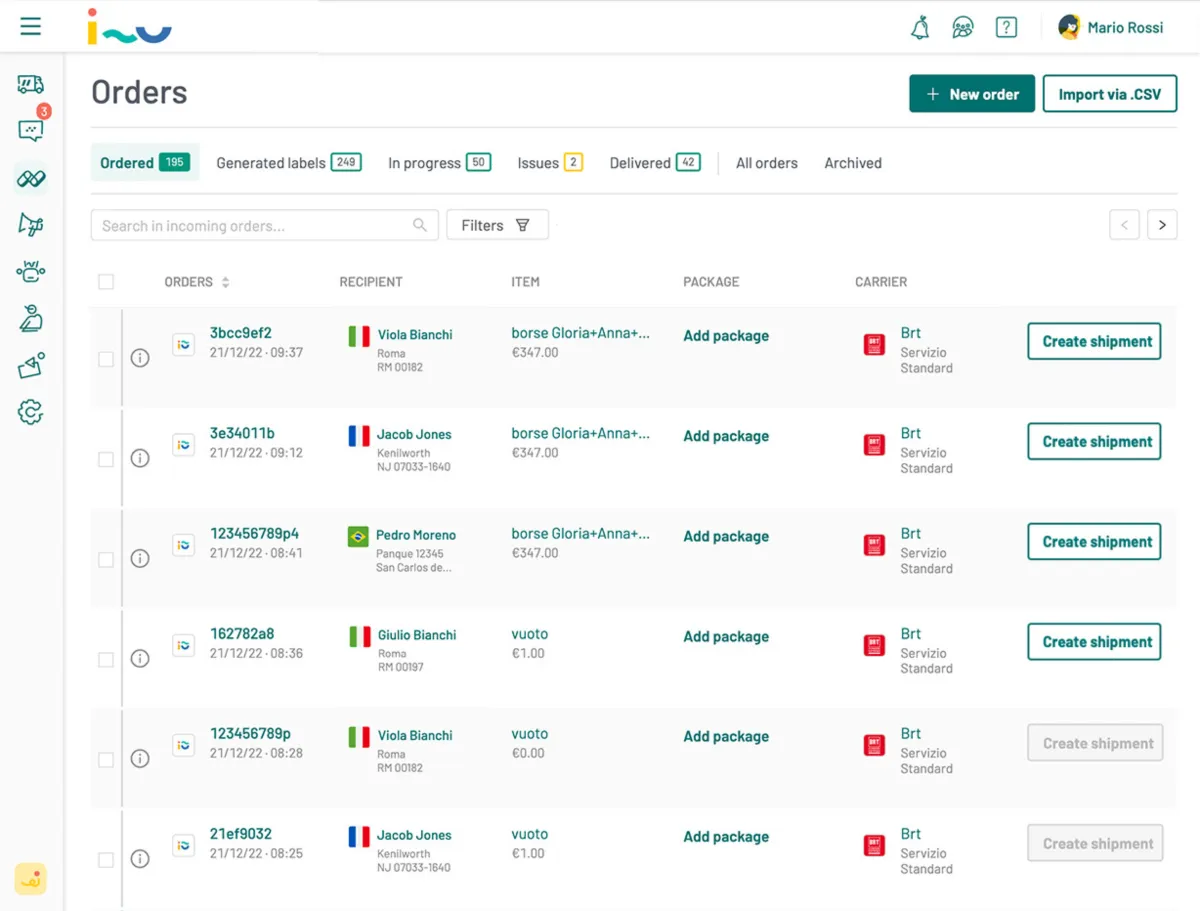The width and height of the screenshot is (1200, 911).
Task: Open order link 162782a8
Action: click(242, 634)
